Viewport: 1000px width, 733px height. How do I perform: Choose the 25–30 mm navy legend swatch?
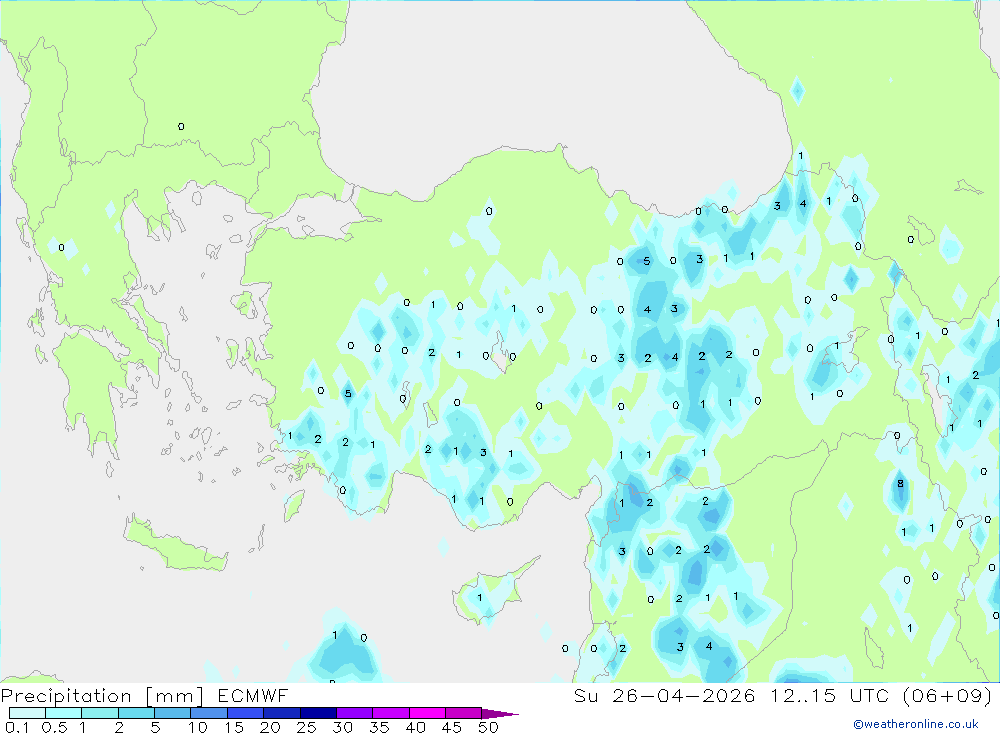318,713
